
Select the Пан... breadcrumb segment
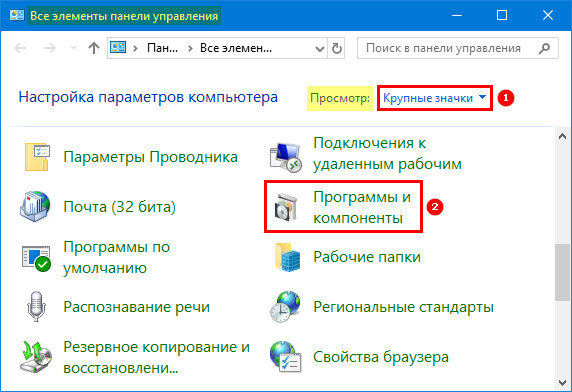click(162, 48)
